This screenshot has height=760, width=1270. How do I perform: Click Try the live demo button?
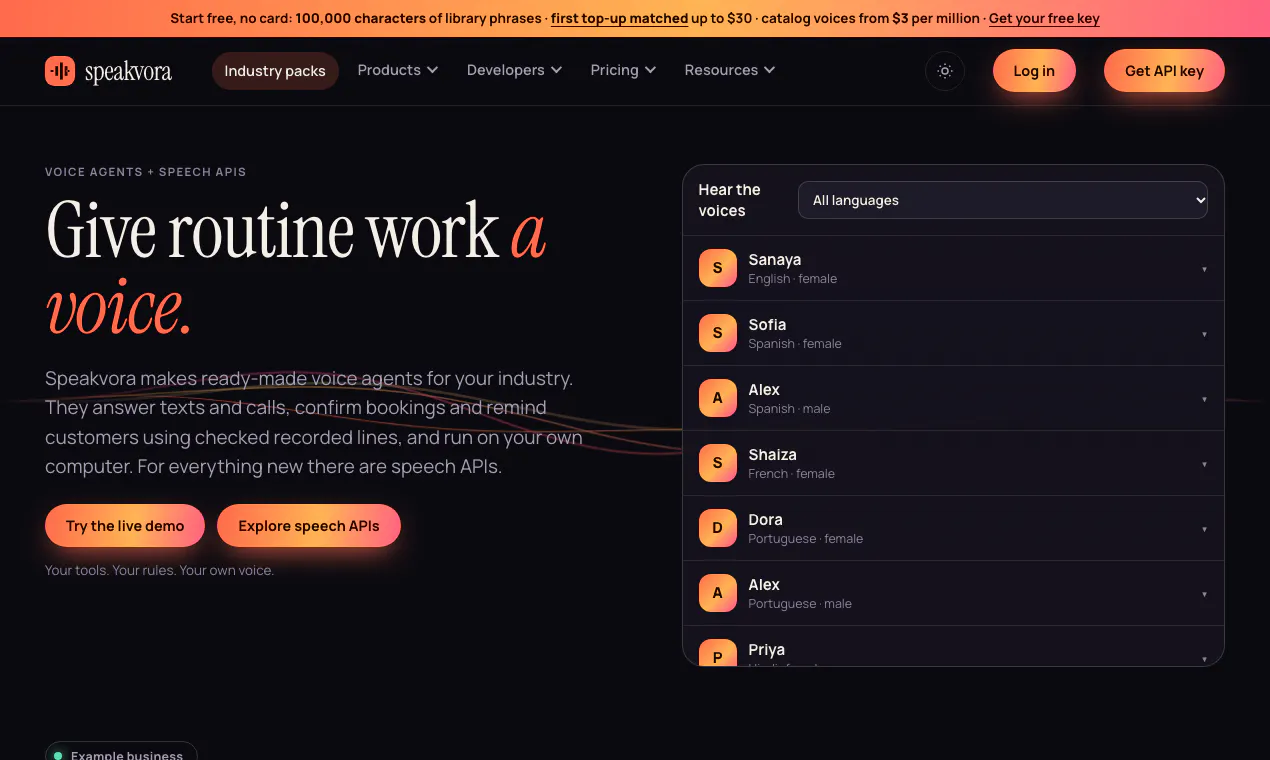[125, 526]
